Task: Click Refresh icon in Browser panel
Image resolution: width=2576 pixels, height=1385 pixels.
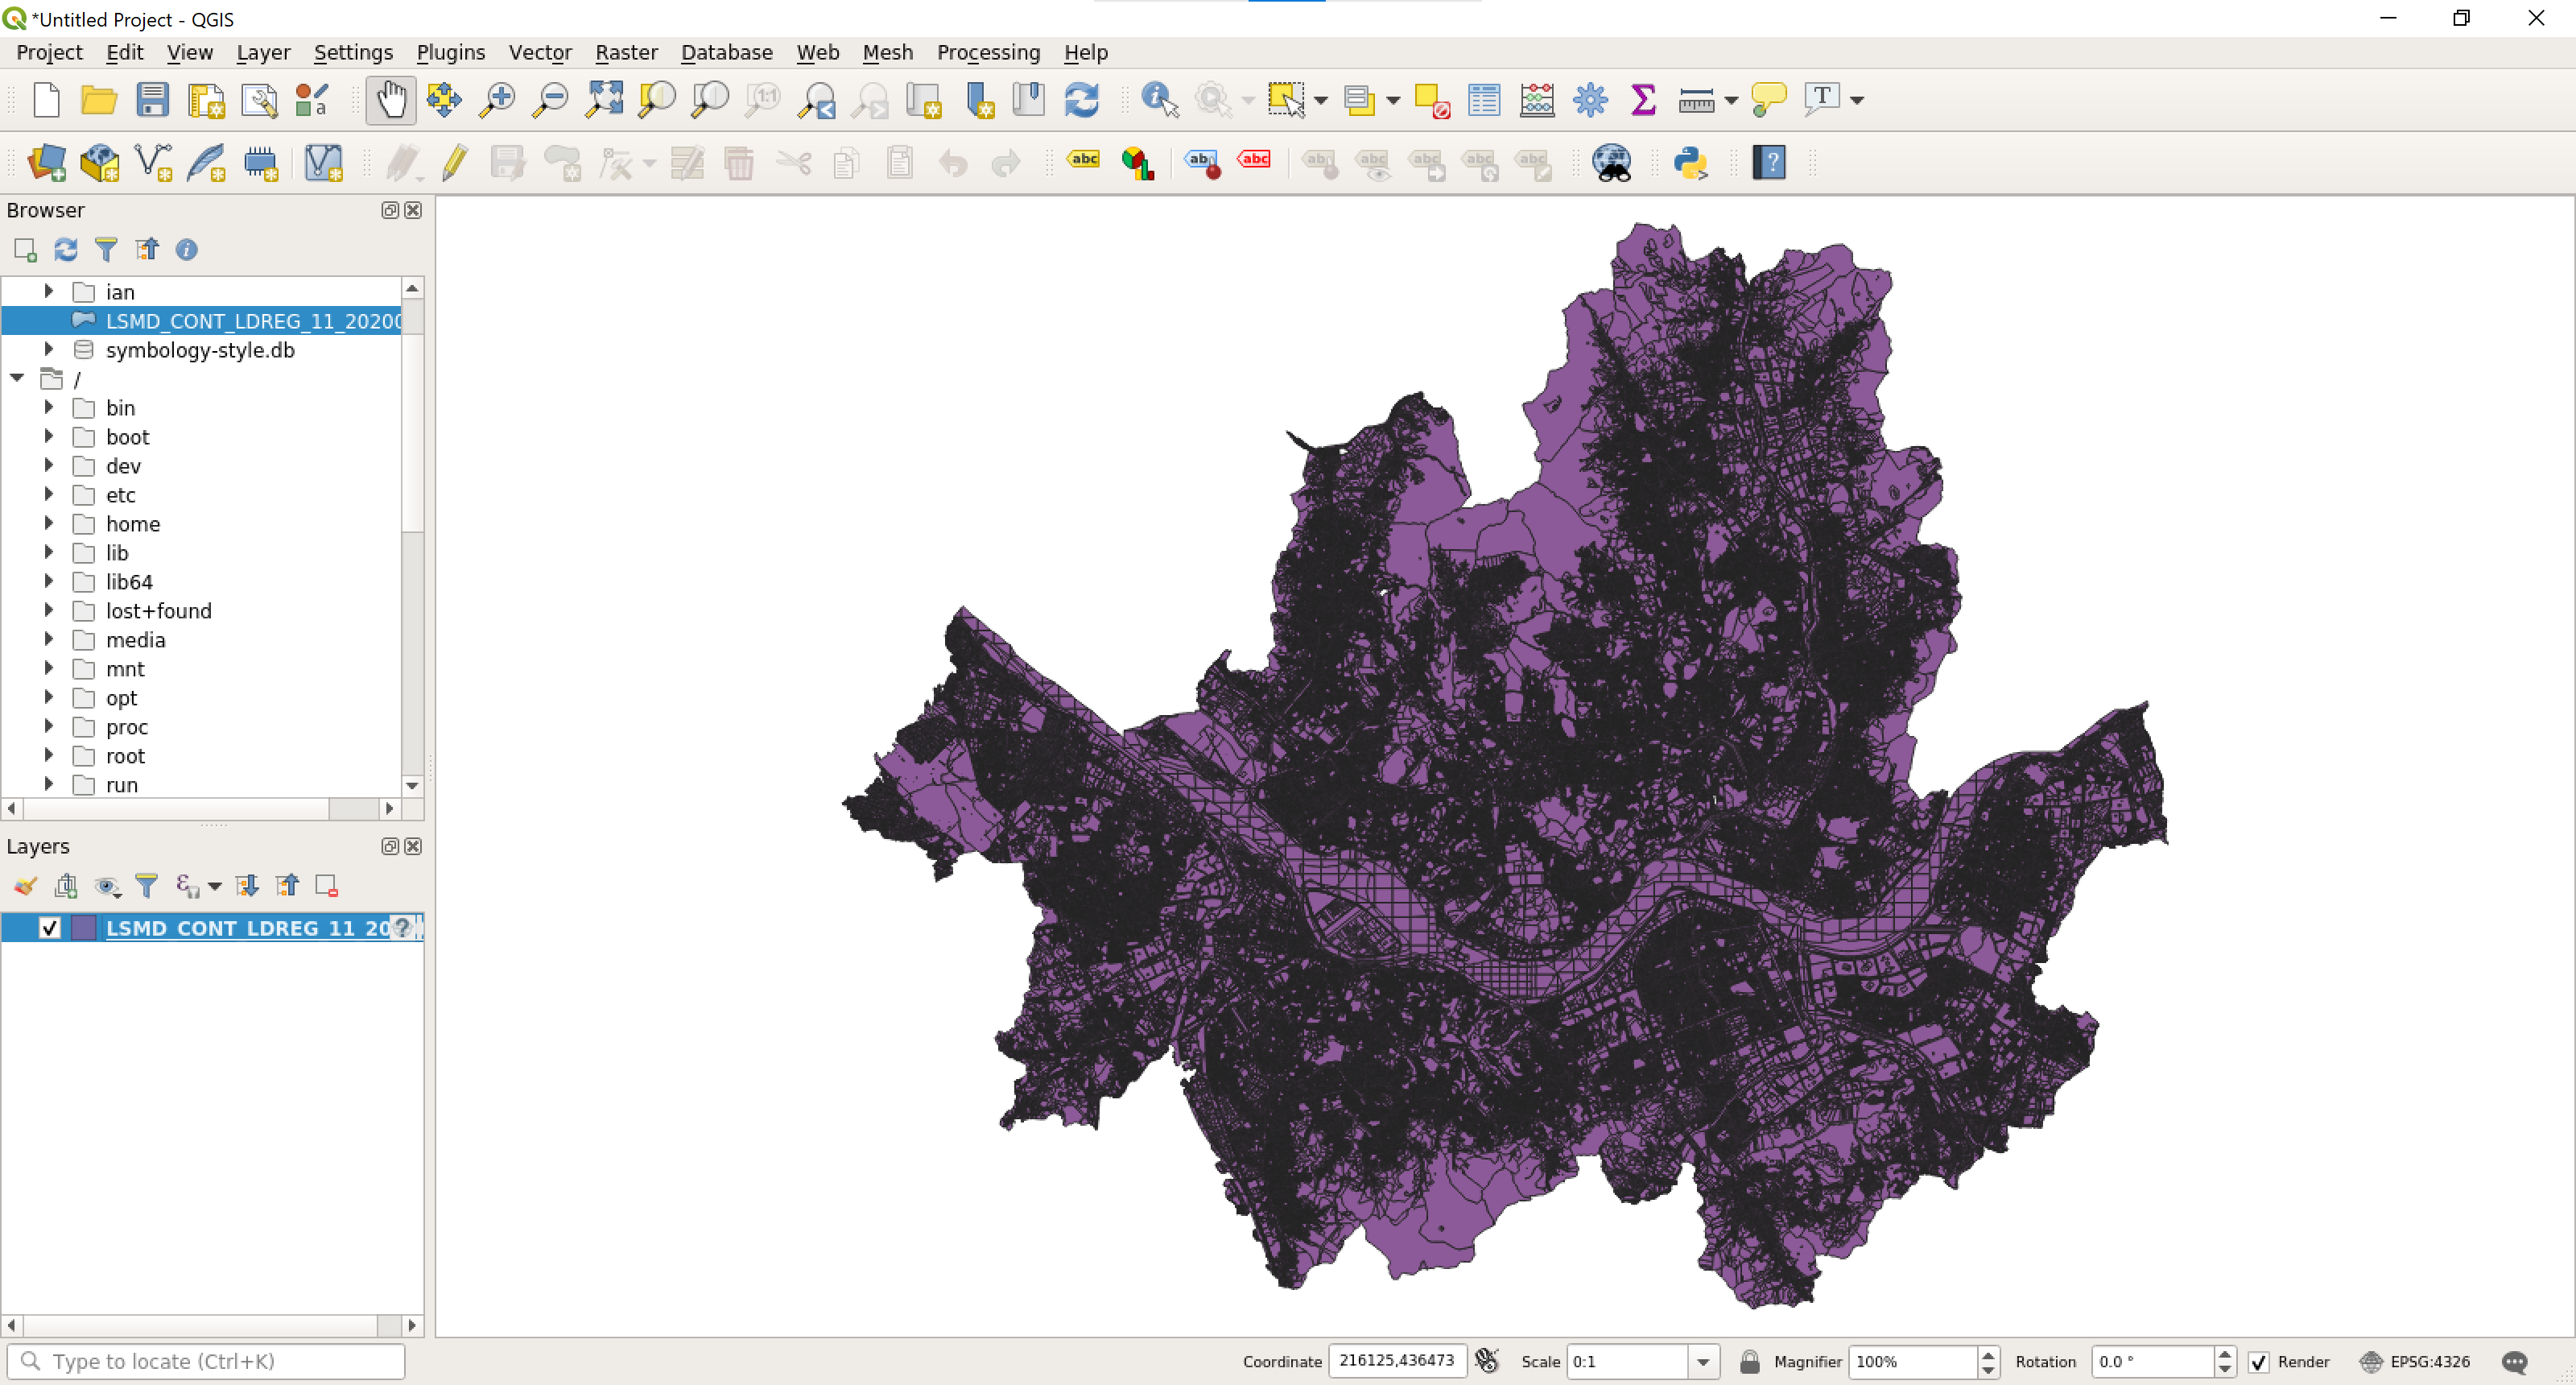Action: coord(66,249)
